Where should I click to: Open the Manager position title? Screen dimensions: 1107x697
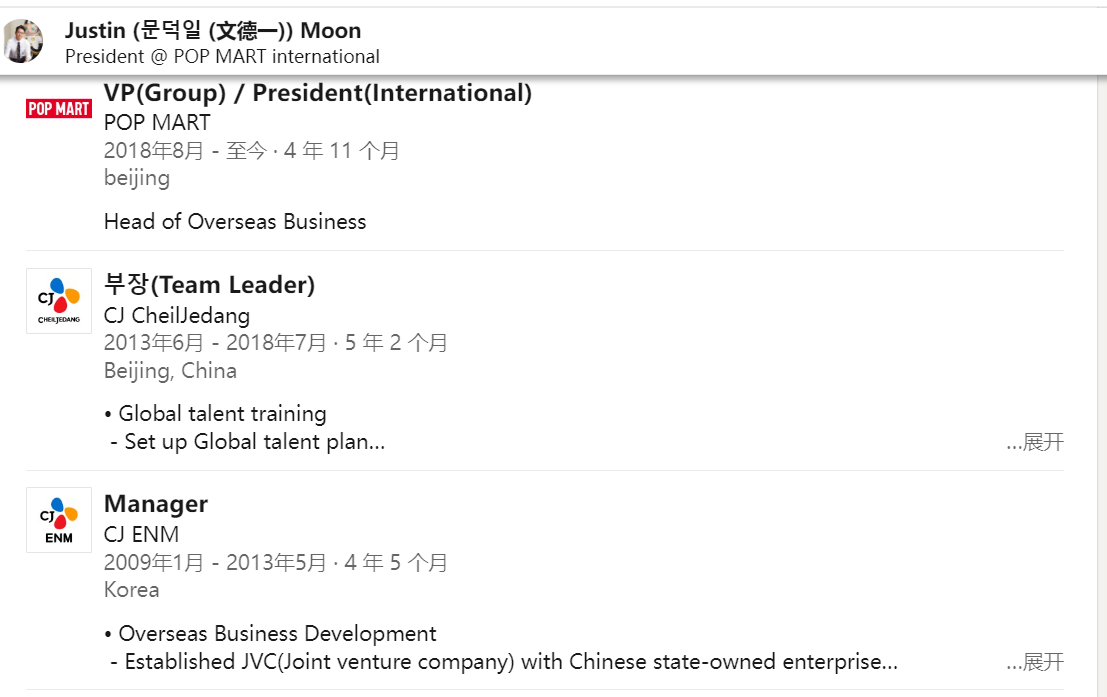pyautogui.click(x=156, y=504)
